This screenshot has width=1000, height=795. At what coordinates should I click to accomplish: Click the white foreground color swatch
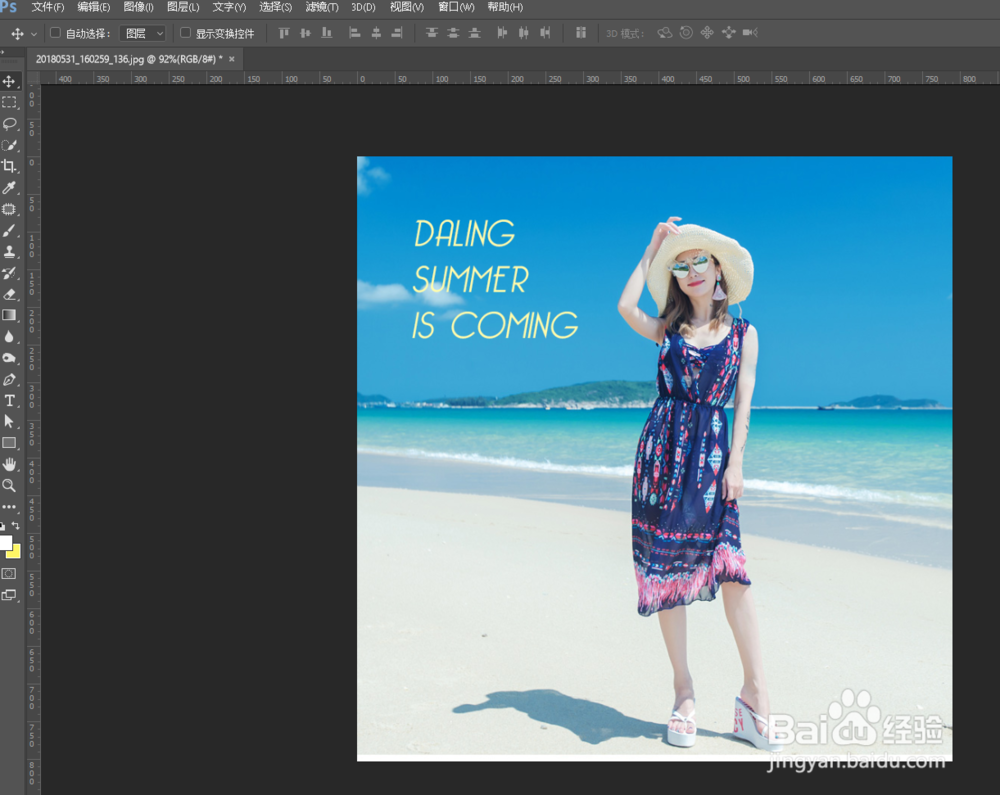click(5, 542)
